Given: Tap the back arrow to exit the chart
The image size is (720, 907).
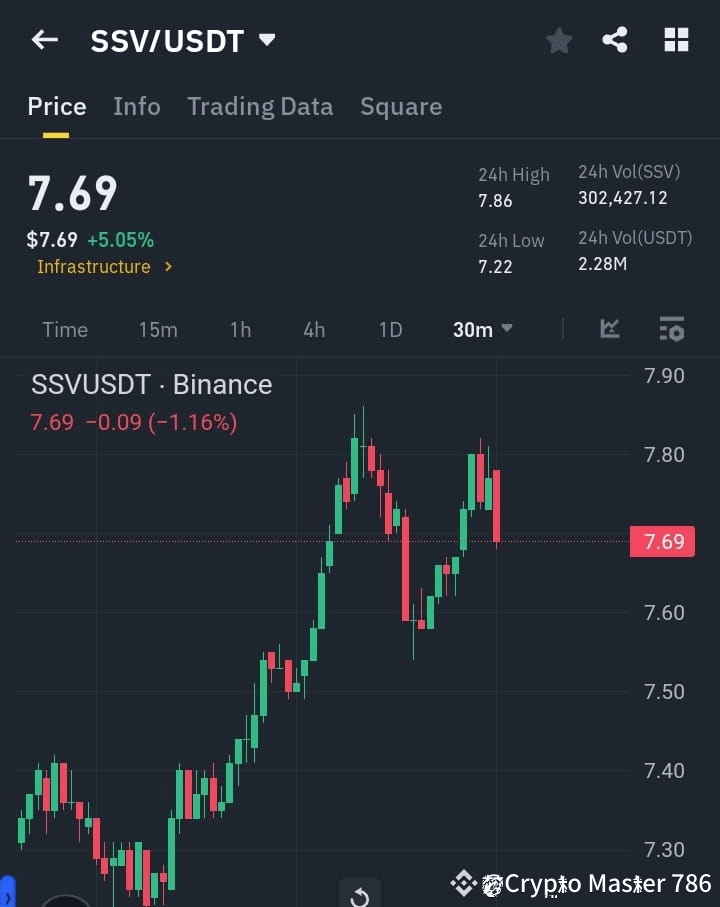Looking at the screenshot, I should pyautogui.click(x=44, y=40).
